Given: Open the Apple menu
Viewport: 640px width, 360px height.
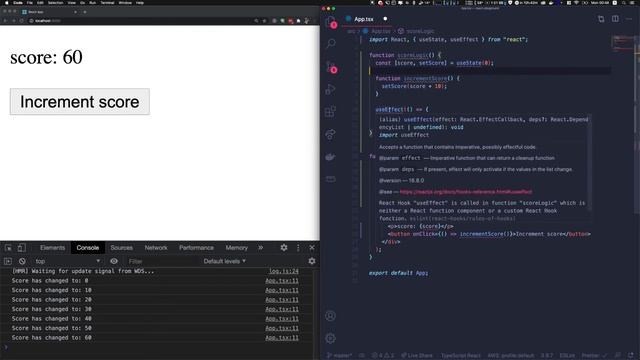Looking at the screenshot, I should point(6,2).
